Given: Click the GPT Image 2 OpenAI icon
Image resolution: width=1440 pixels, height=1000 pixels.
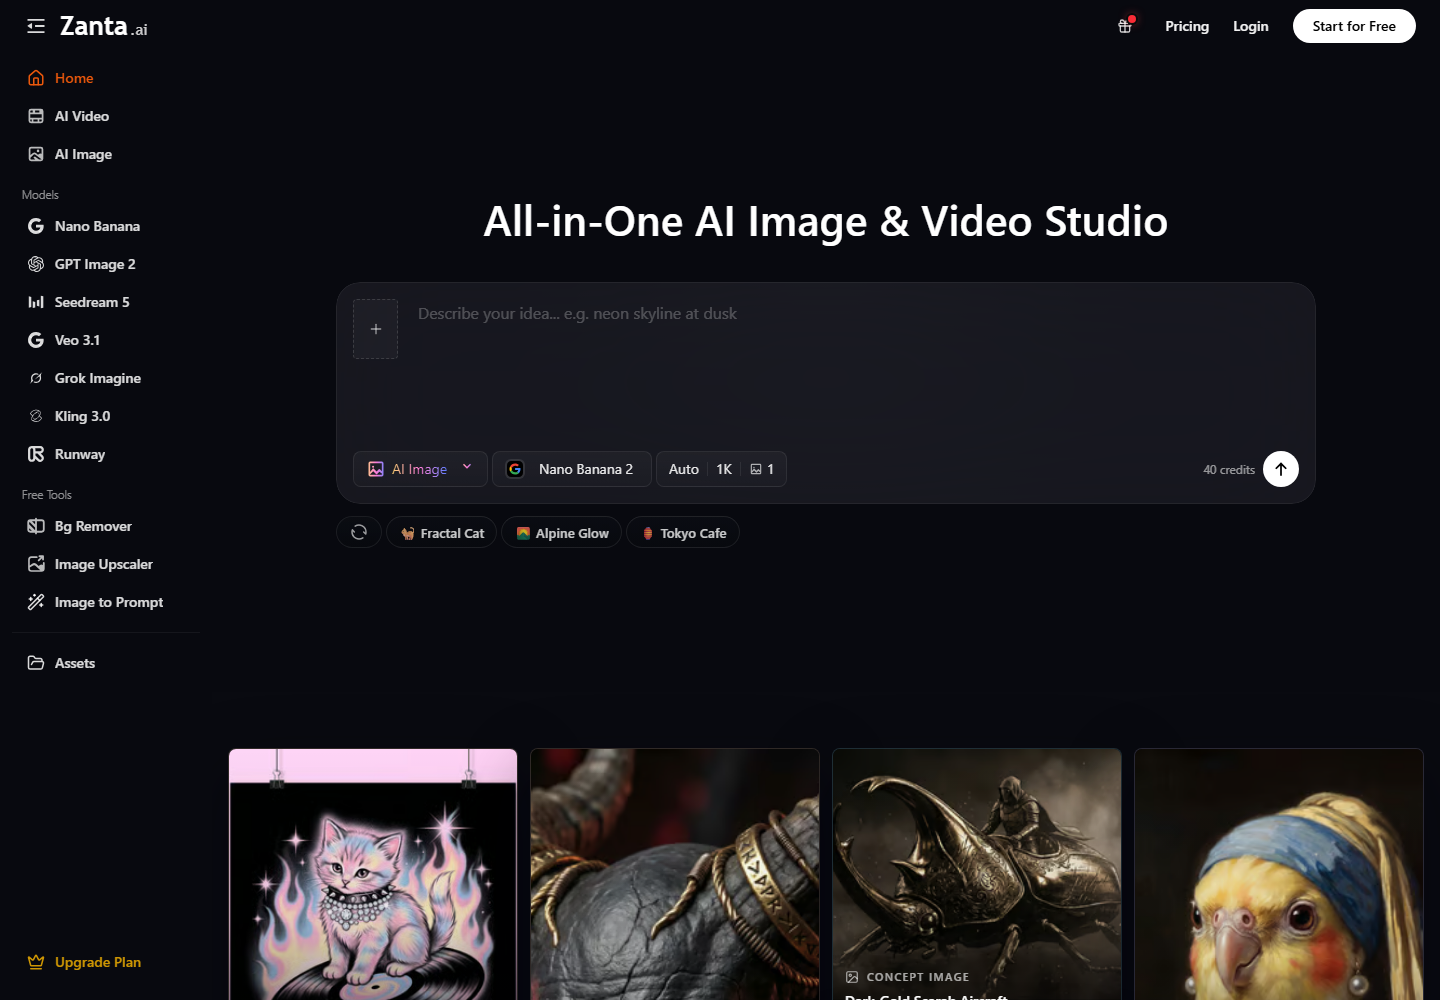Looking at the screenshot, I should [36, 264].
